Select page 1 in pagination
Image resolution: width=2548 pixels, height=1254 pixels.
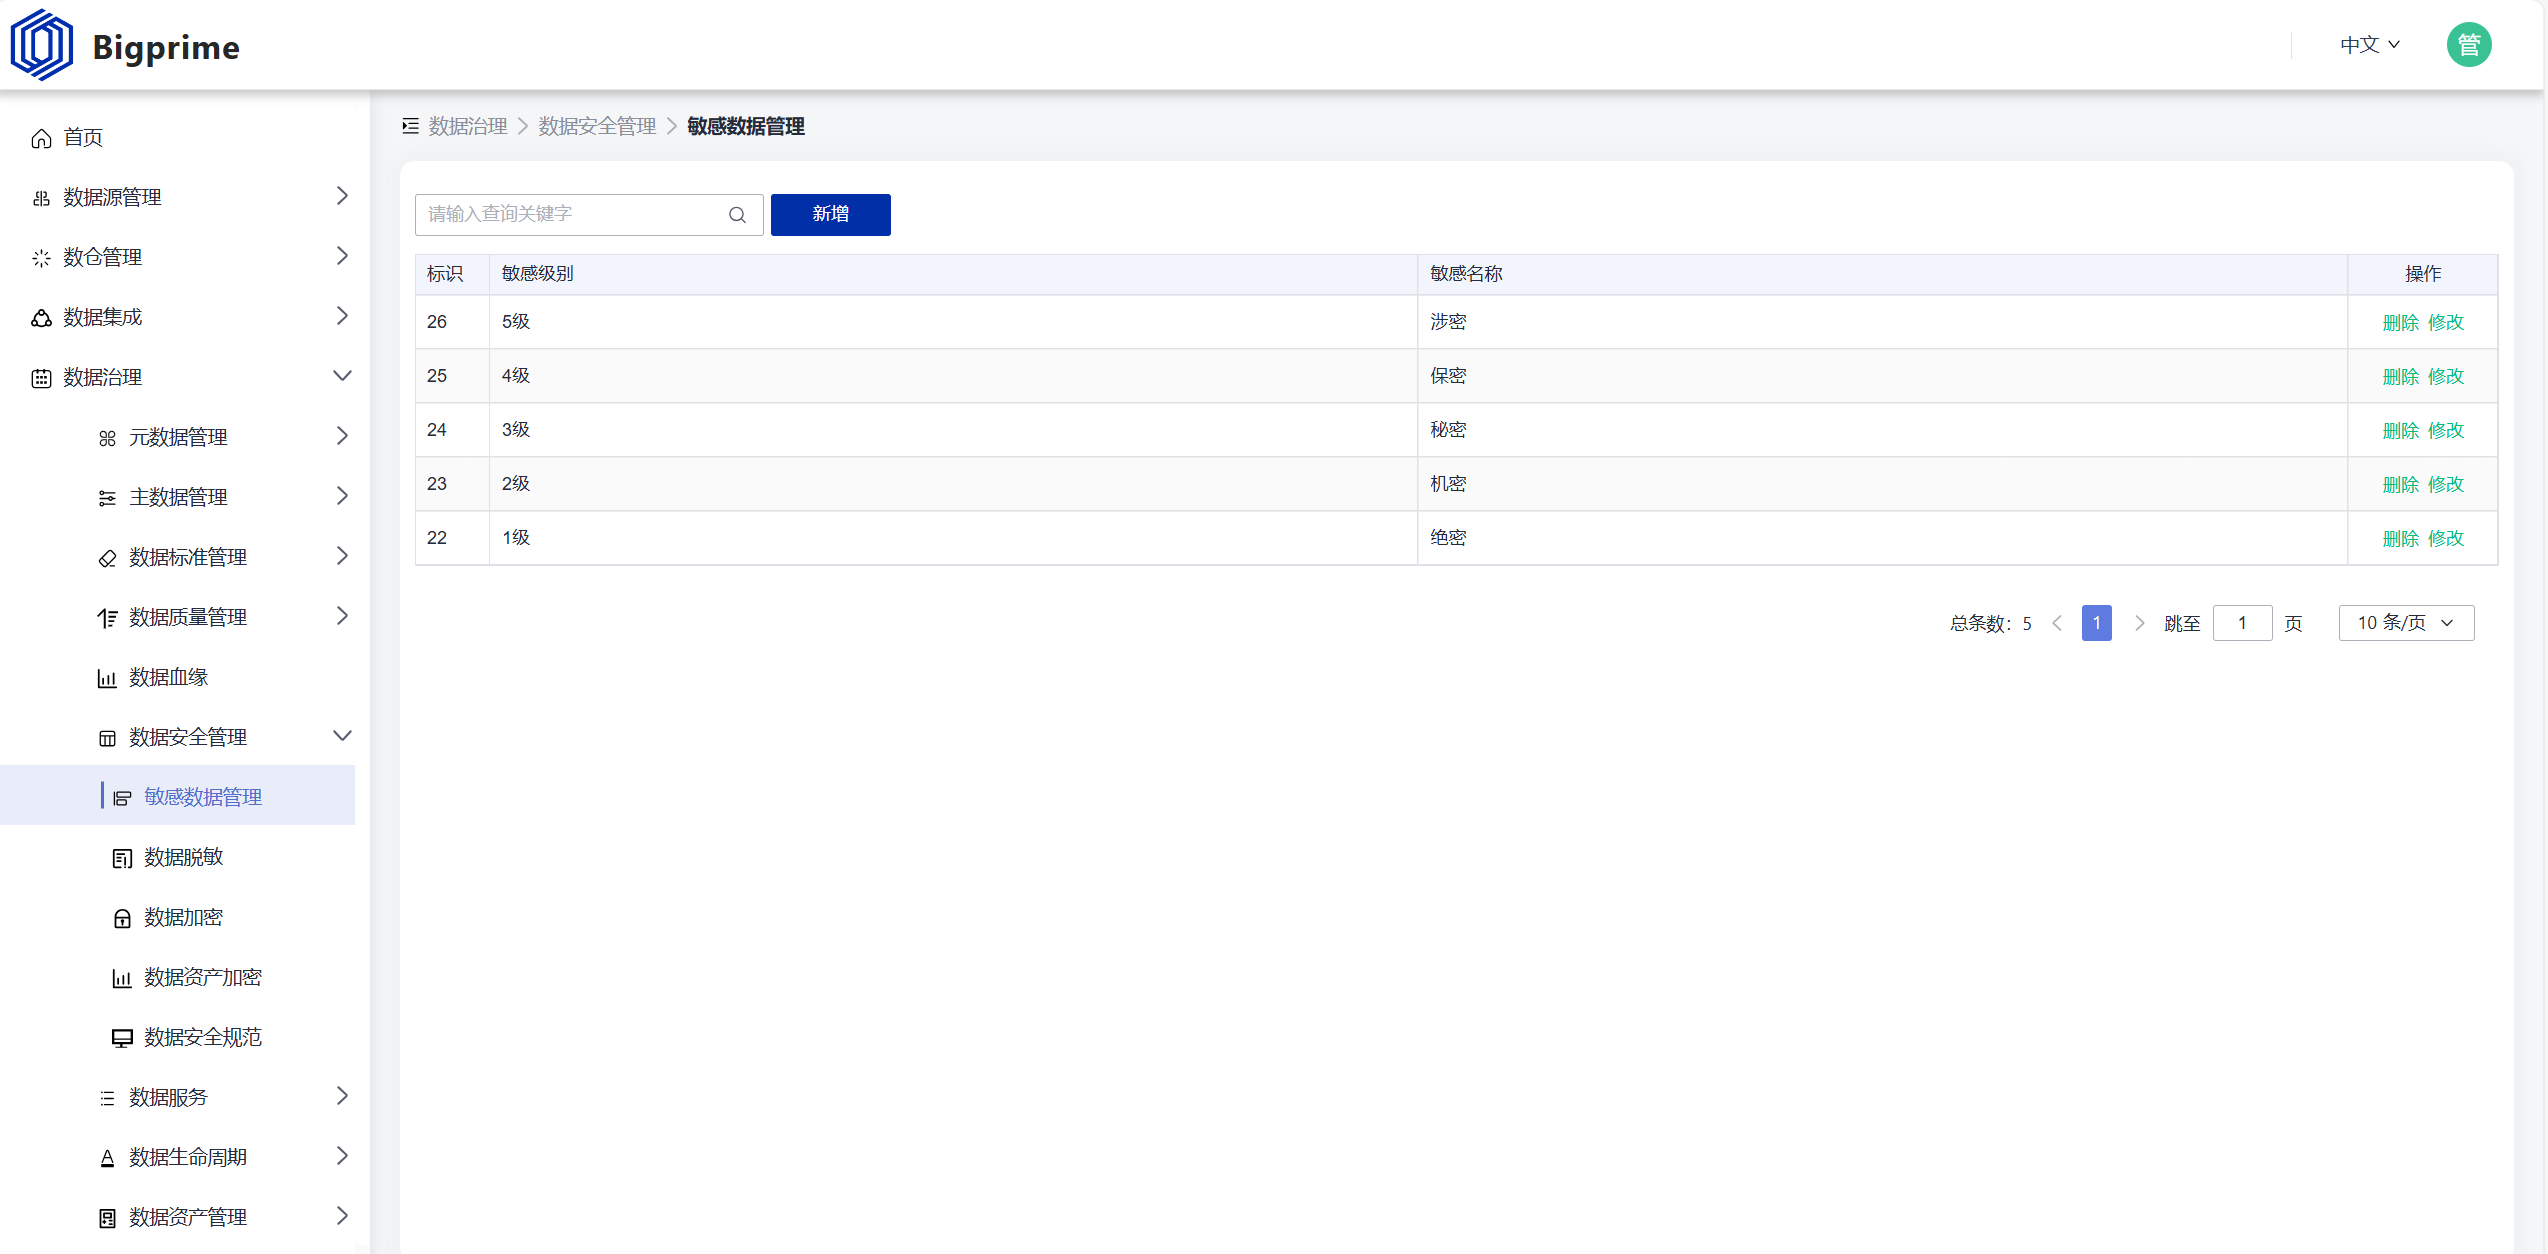[2097, 623]
